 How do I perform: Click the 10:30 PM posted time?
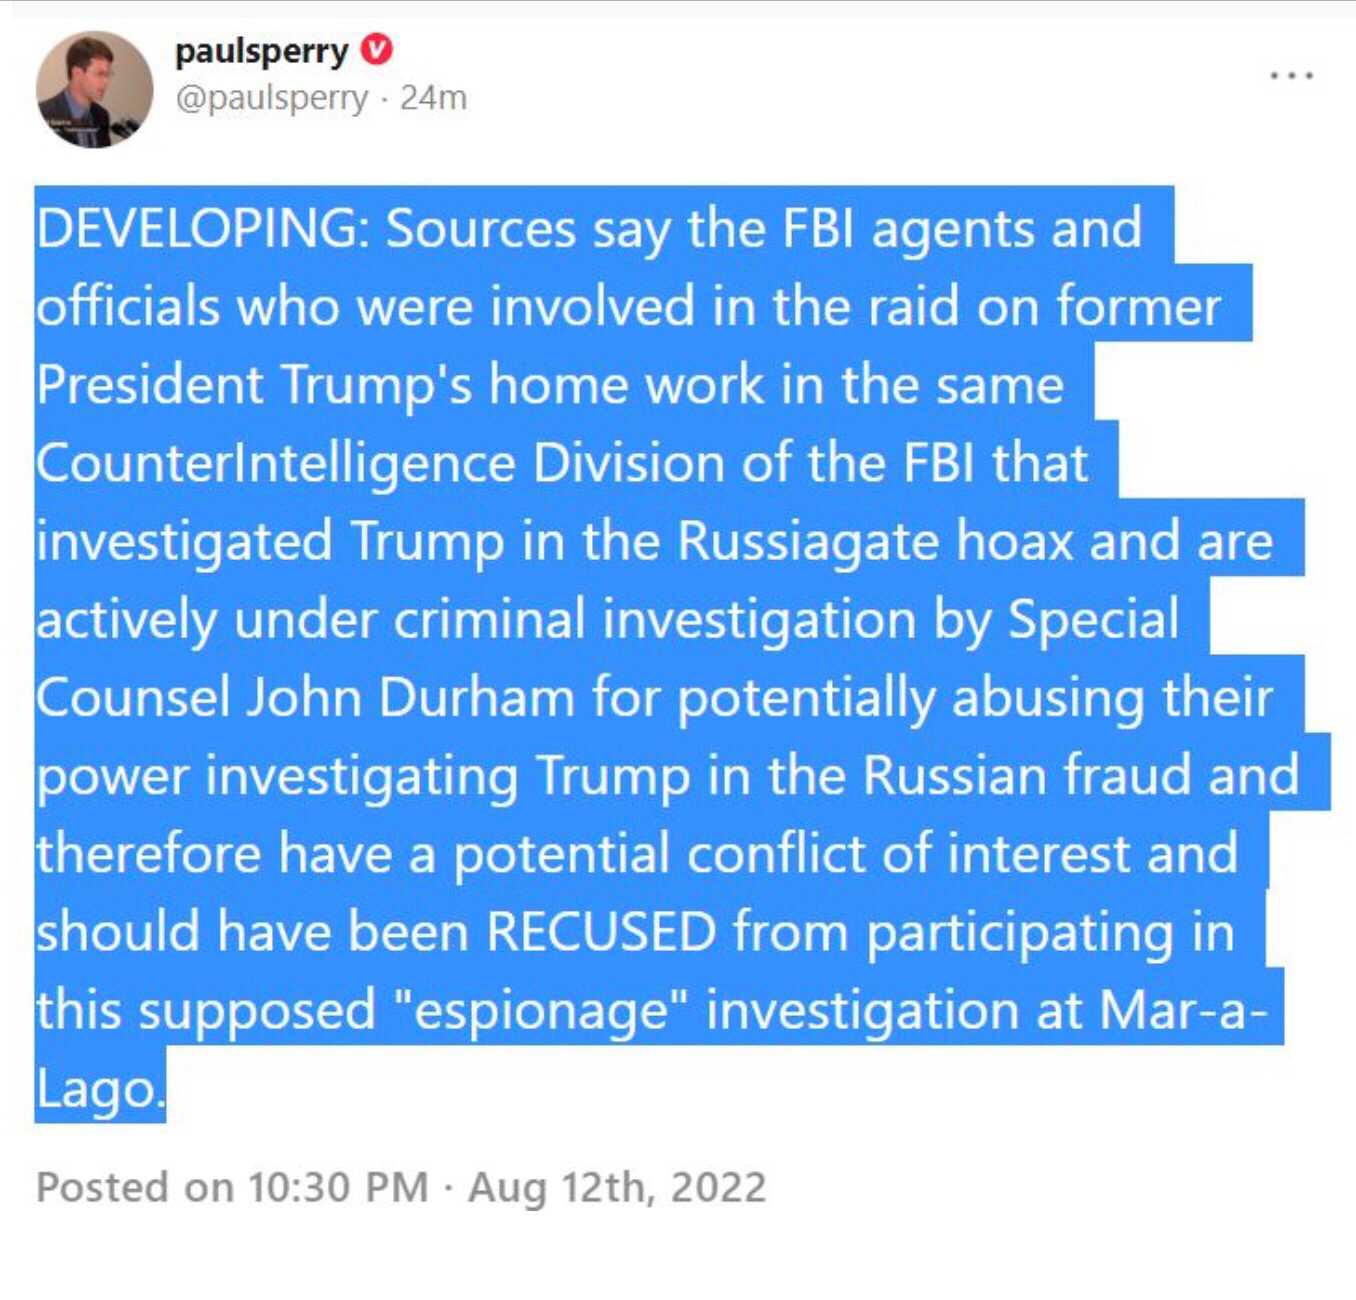[338, 1187]
